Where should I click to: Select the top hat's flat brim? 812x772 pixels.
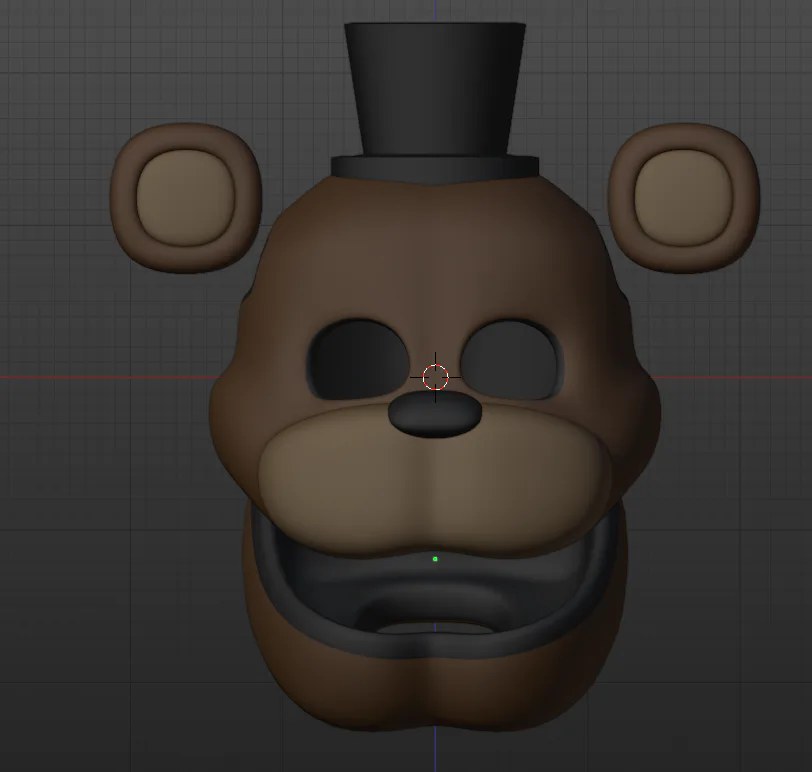pyautogui.click(x=435, y=169)
